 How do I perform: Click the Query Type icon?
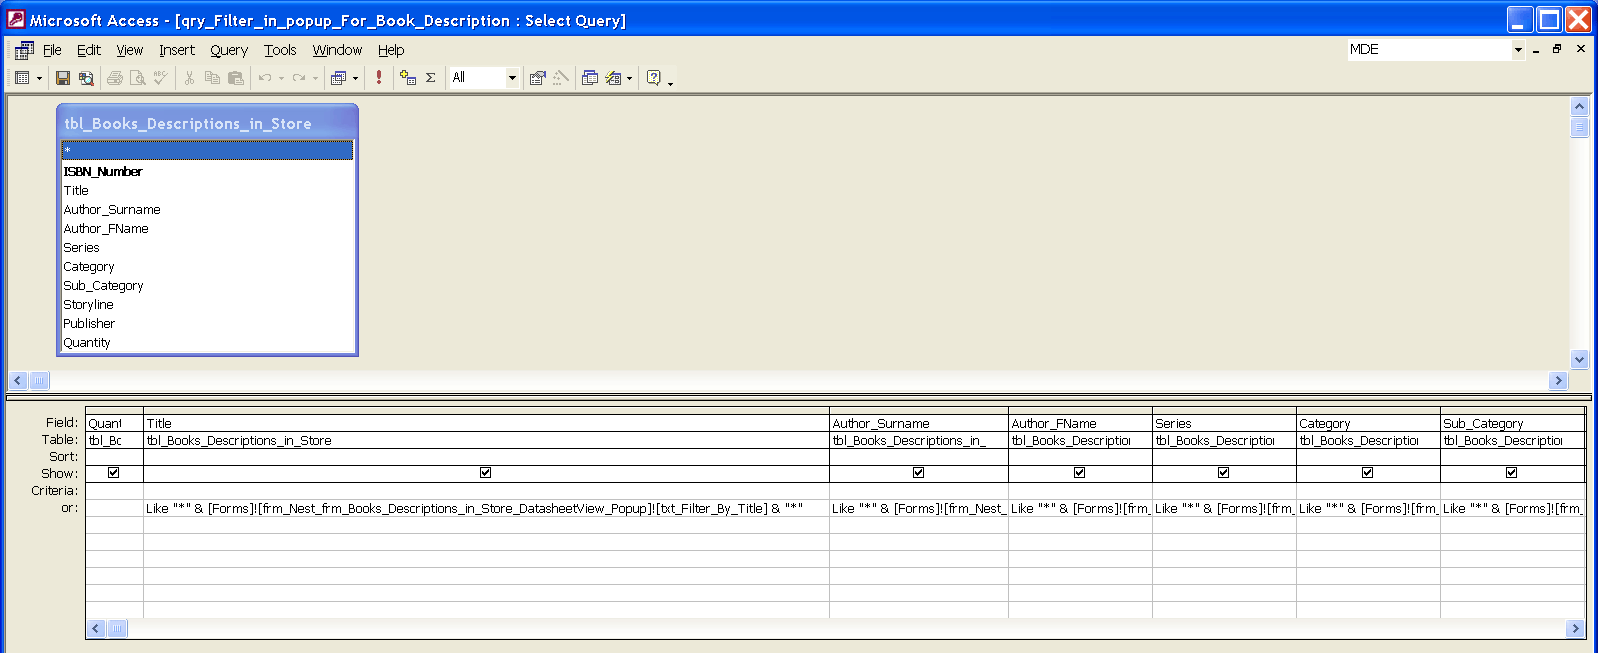coord(339,78)
